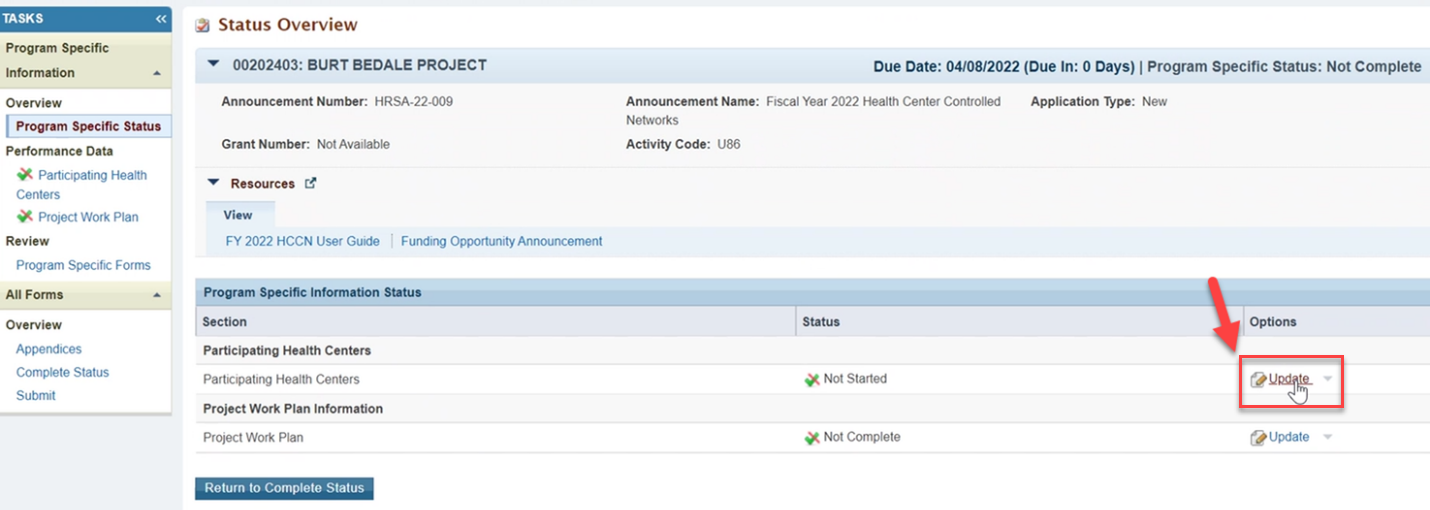
Task: Click Grant Number Not Available value
Action: pos(353,144)
